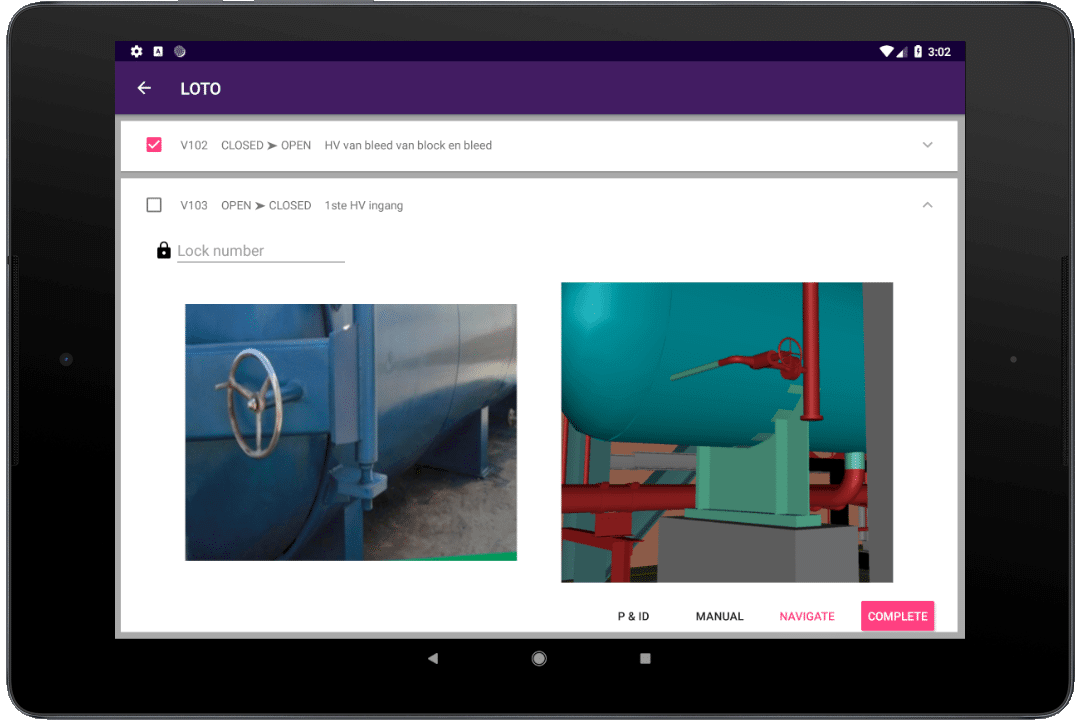Collapse the V103 row chevron

pyautogui.click(x=927, y=205)
